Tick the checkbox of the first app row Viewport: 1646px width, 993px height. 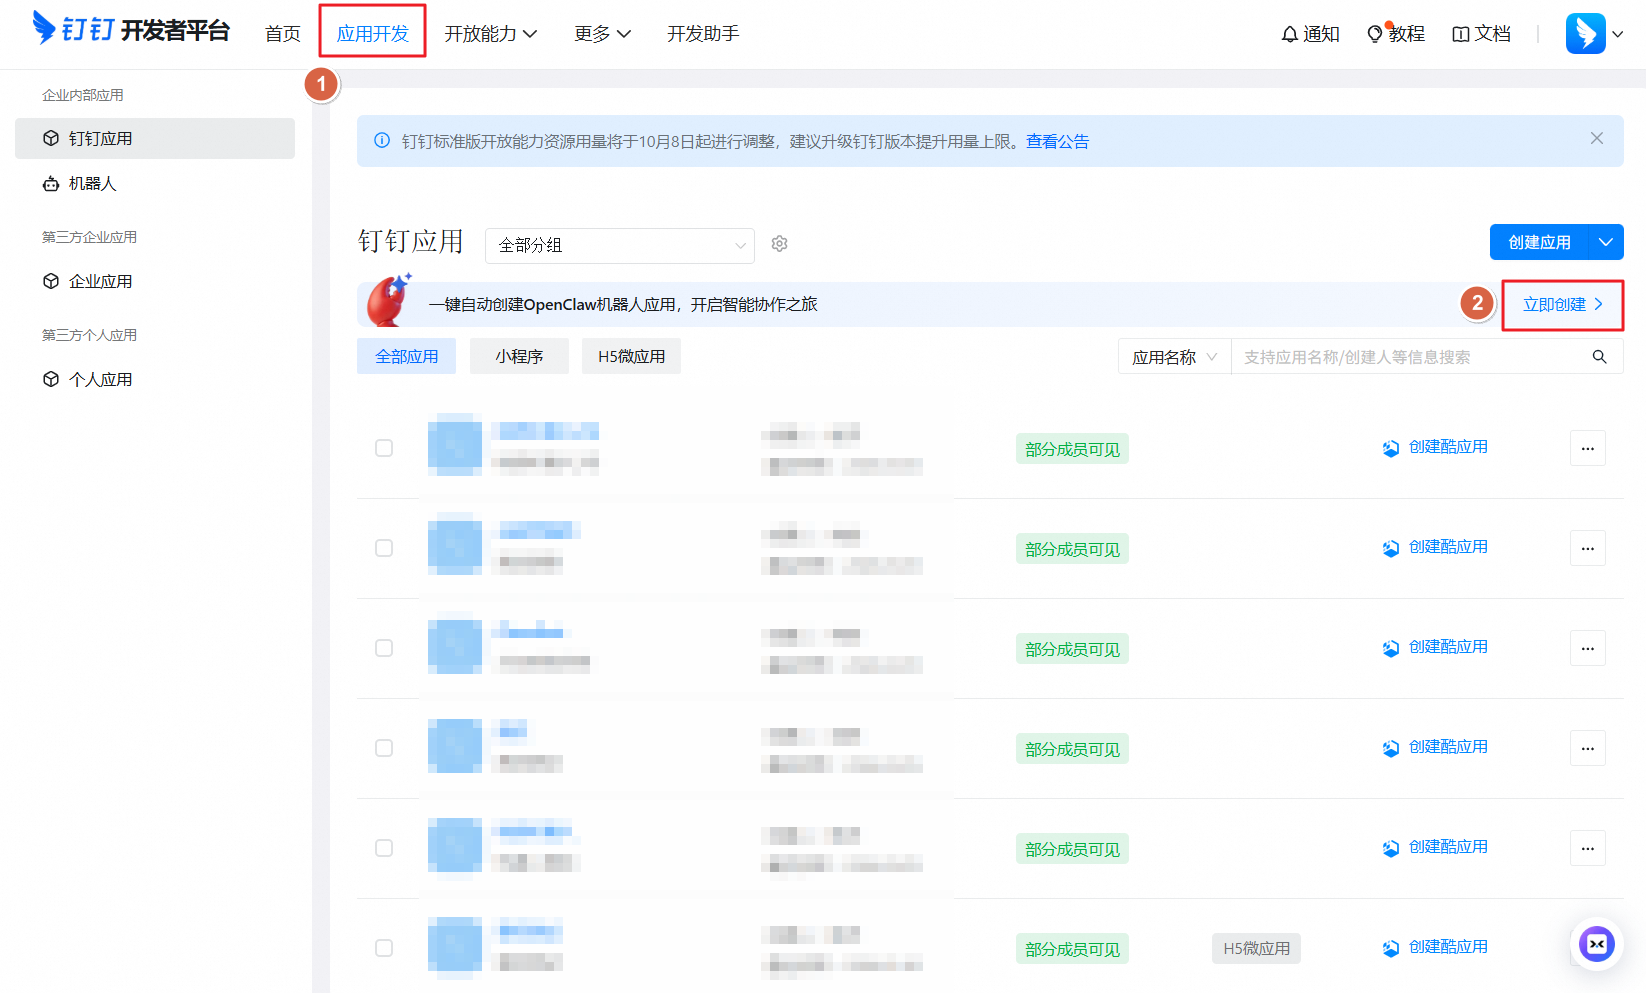pyautogui.click(x=384, y=448)
